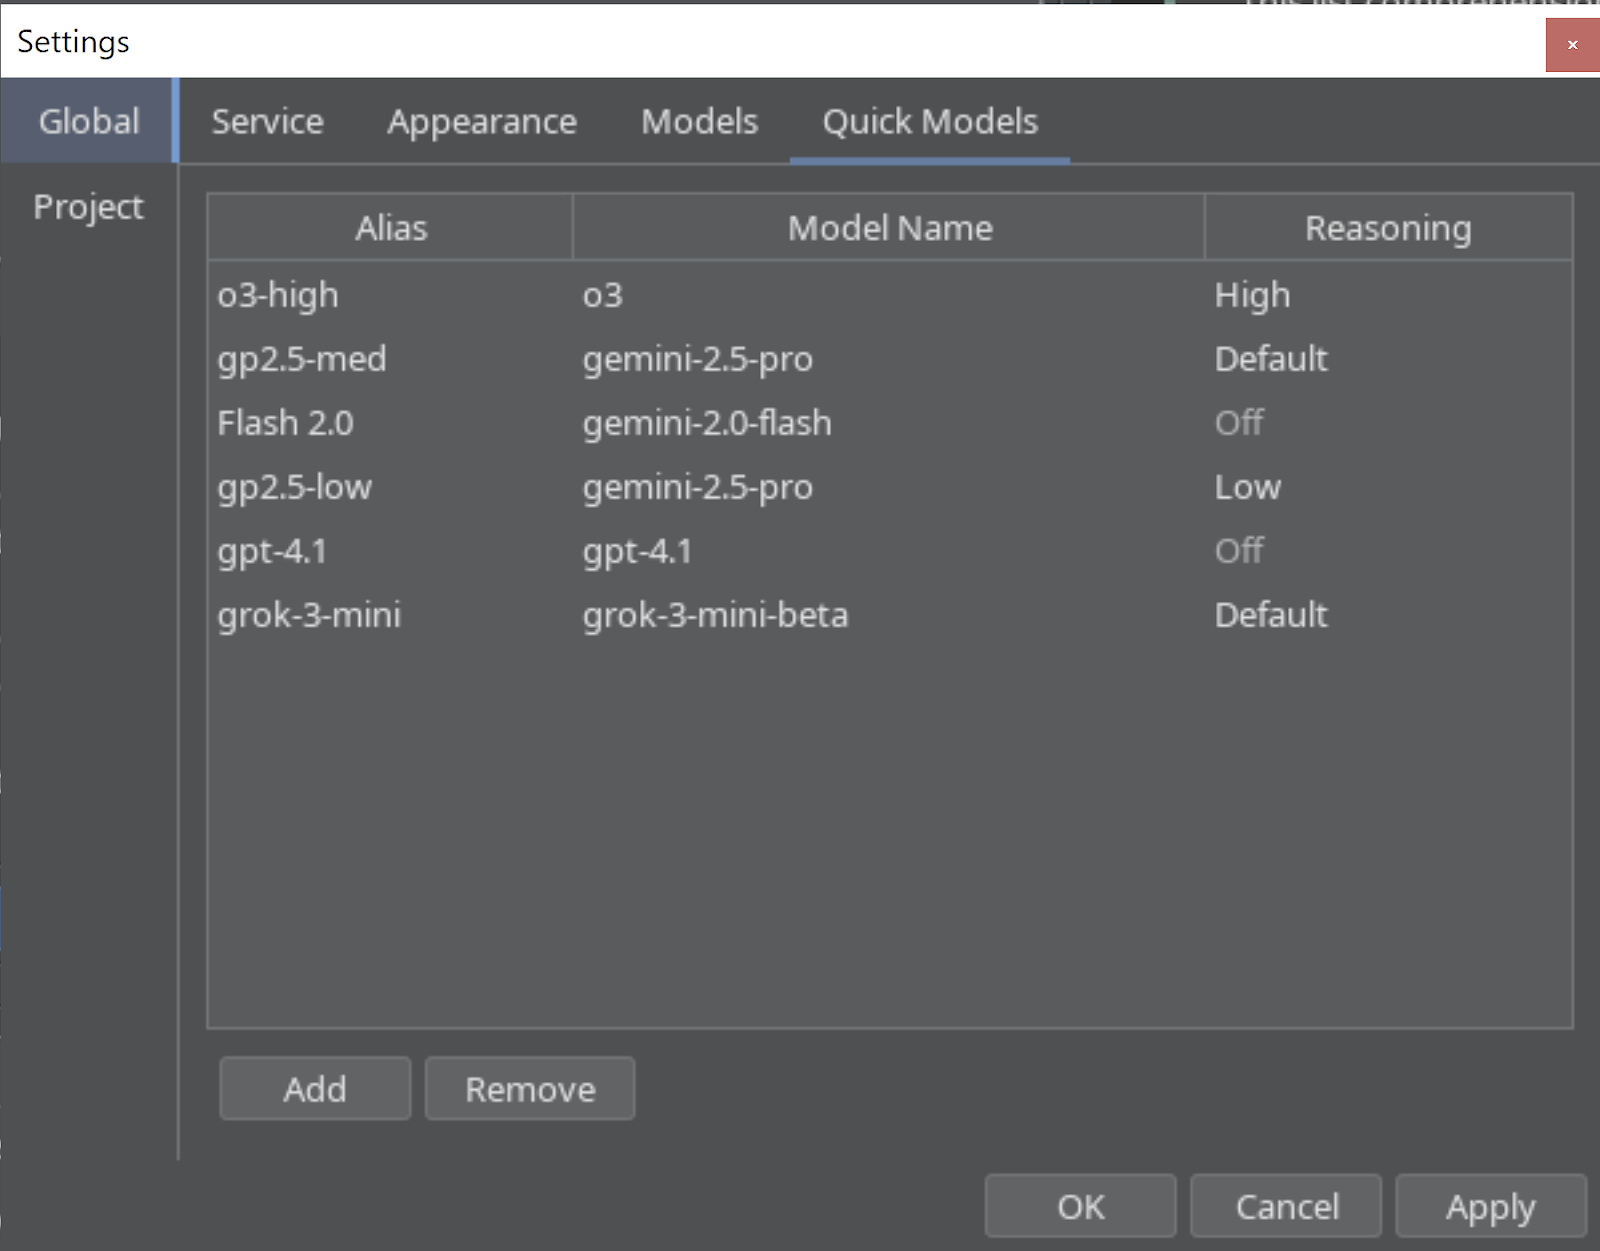Select the gp2.5-low alias cell
The width and height of the screenshot is (1600, 1251).
[x=391, y=487]
